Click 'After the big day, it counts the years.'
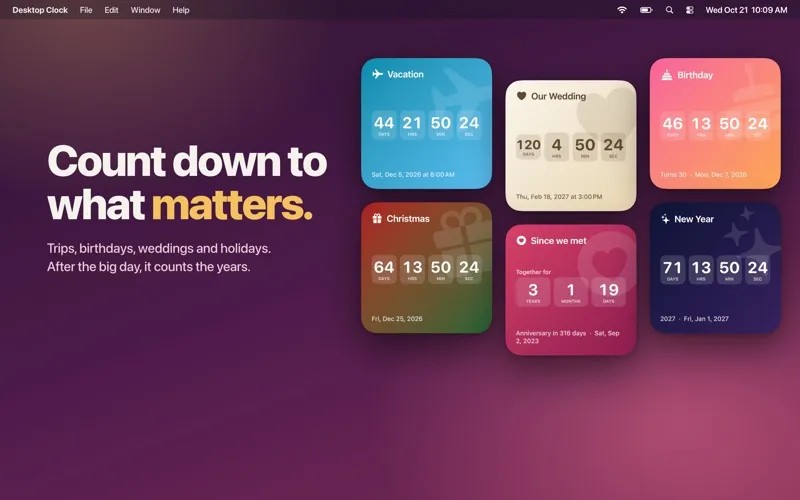Image resolution: width=800 pixels, height=500 pixels. (148, 267)
